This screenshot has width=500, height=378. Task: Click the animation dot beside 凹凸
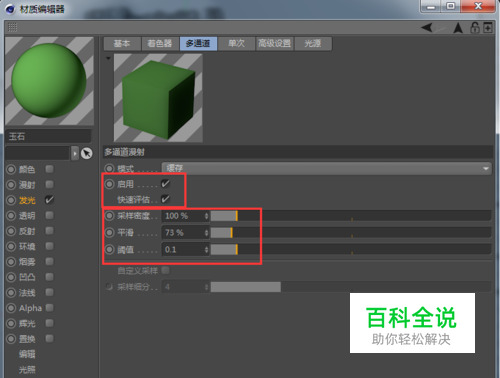click(11, 277)
